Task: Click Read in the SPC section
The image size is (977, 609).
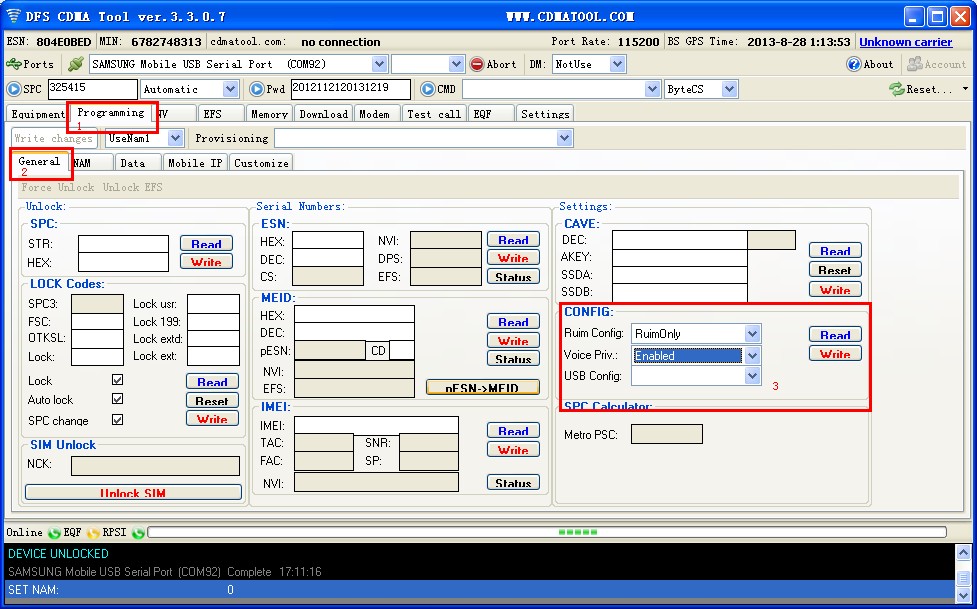Action: coord(206,244)
